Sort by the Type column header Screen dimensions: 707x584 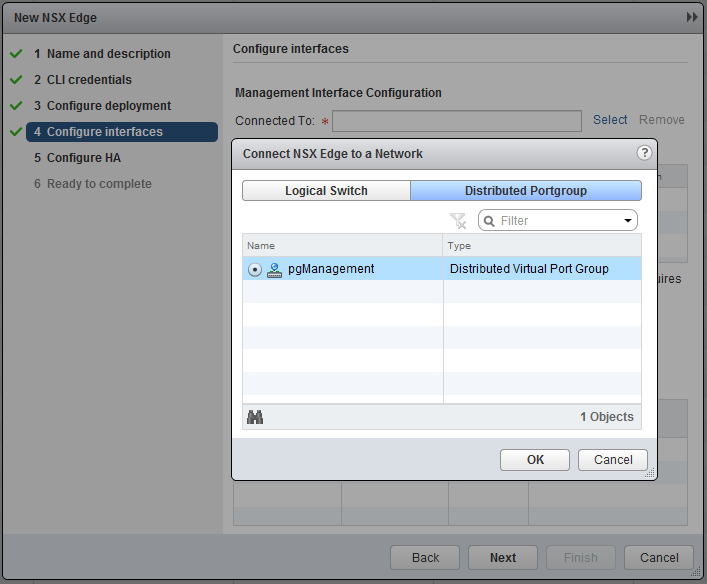541,245
